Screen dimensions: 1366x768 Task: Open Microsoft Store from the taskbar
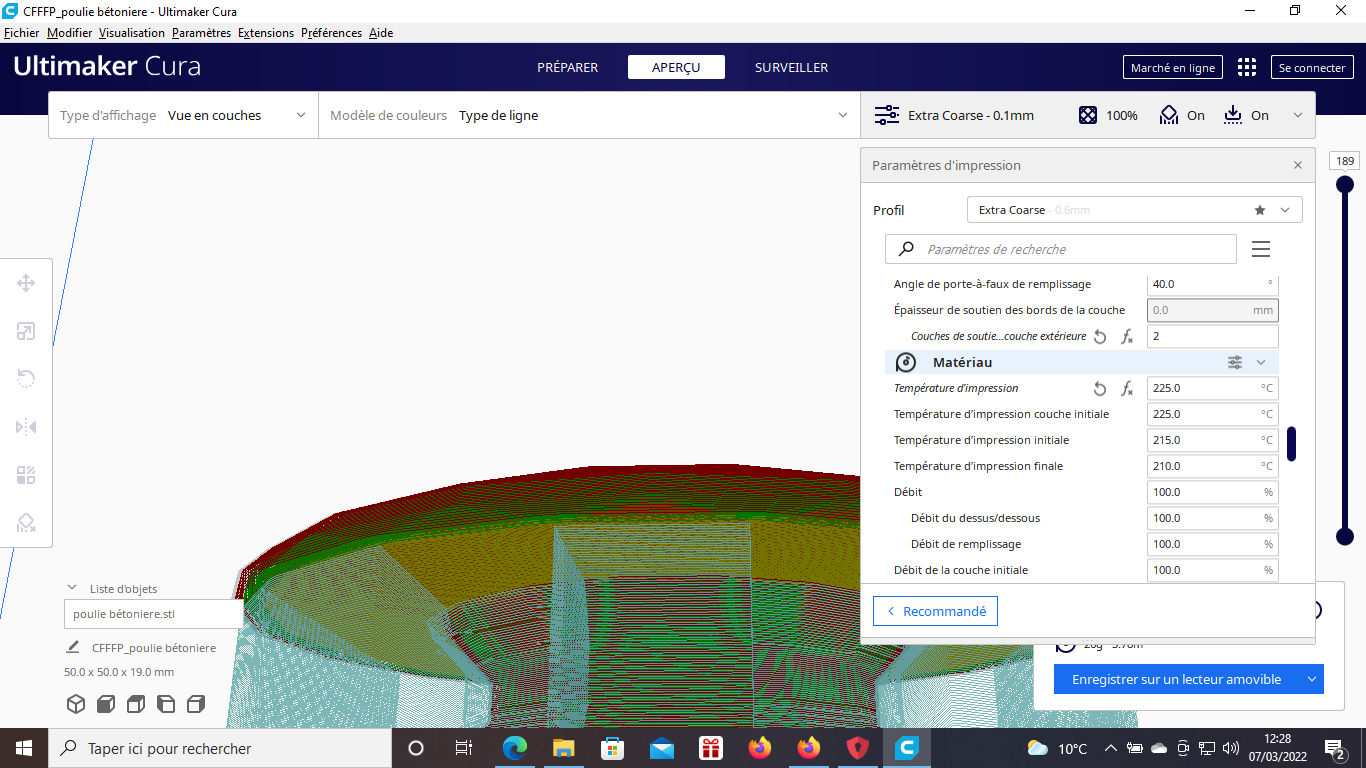click(612, 748)
